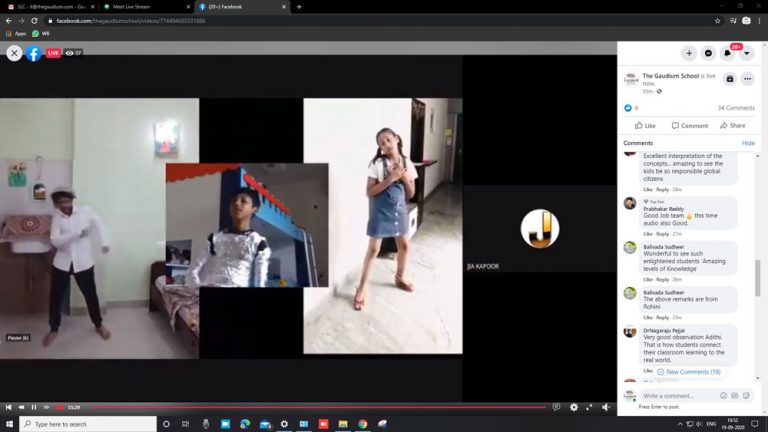
Task: Reply to the 'Wonderful to see such' comment
Action: point(662,280)
